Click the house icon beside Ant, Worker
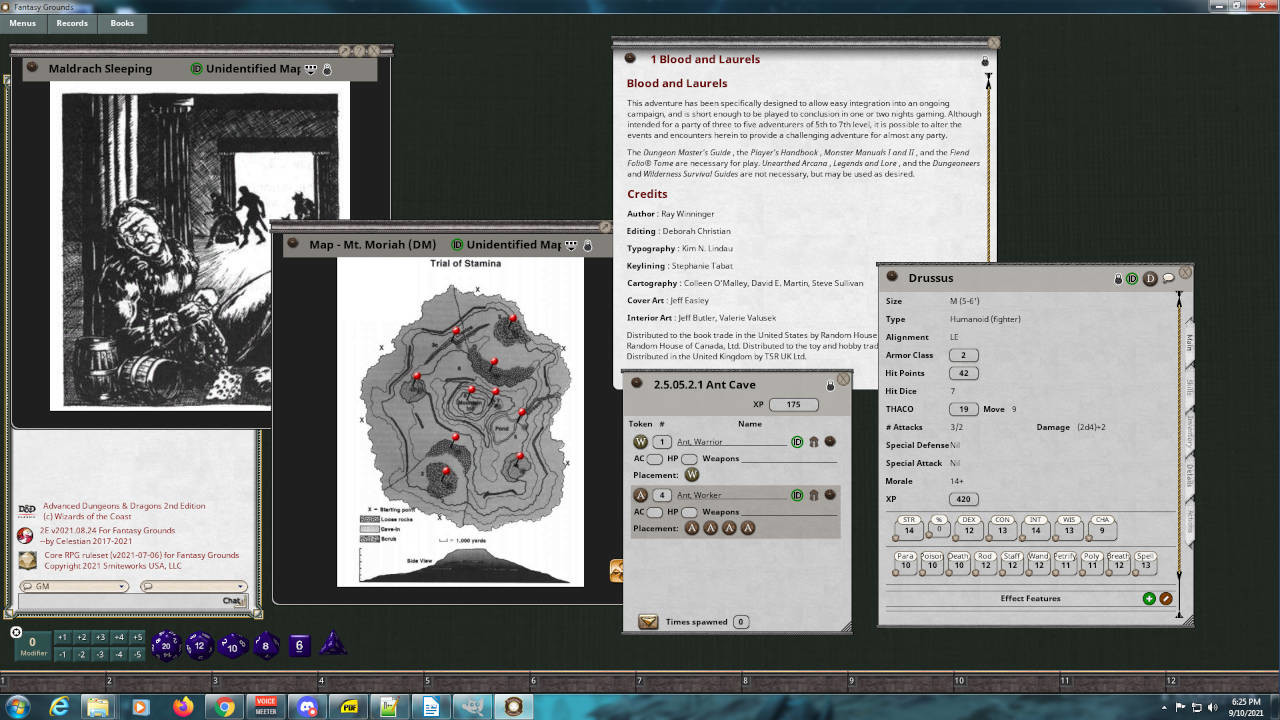This screenshot has width=1280, height=720. (812, 494)
